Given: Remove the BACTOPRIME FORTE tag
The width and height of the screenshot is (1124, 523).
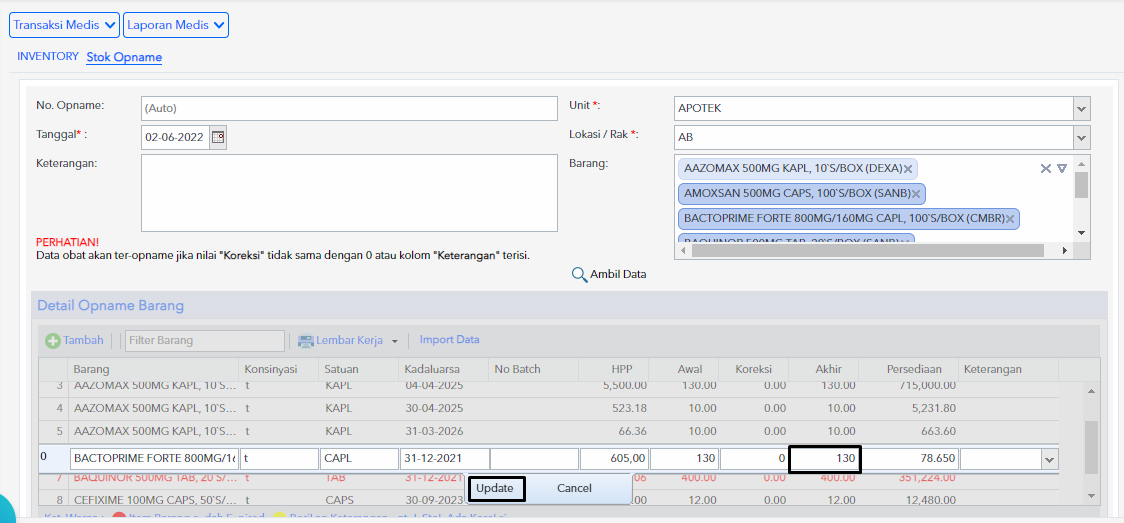Looking at the screenshot, I should coord(1010,219).
